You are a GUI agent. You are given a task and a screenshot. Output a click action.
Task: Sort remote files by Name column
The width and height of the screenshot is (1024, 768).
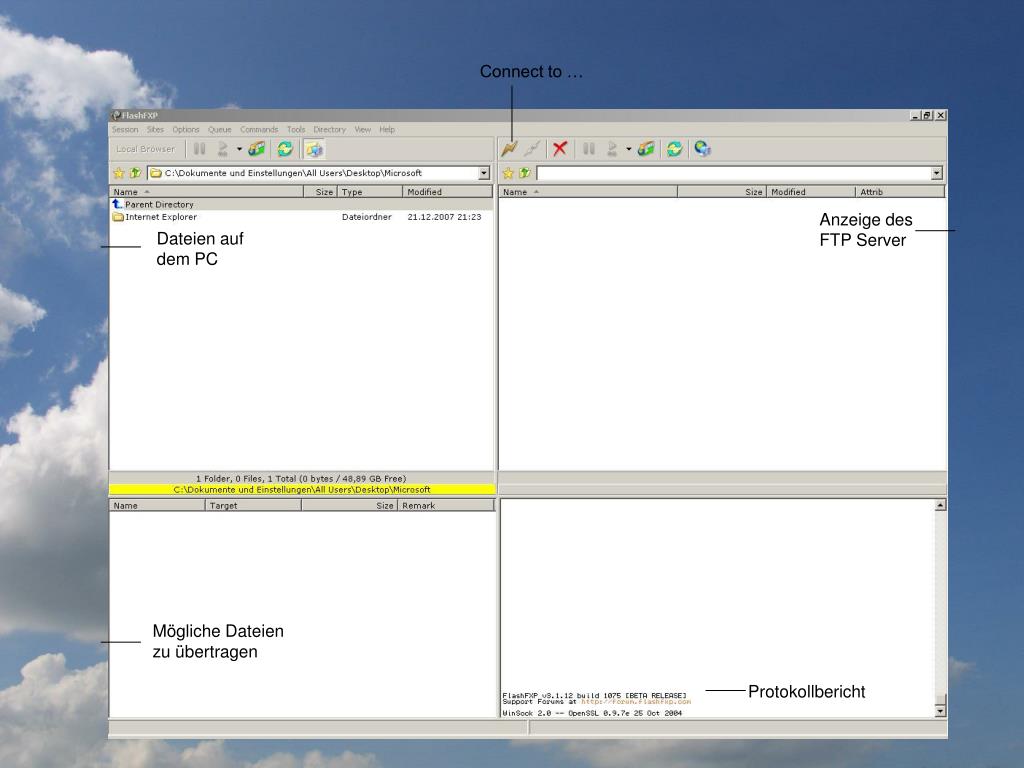coord(588,192)
